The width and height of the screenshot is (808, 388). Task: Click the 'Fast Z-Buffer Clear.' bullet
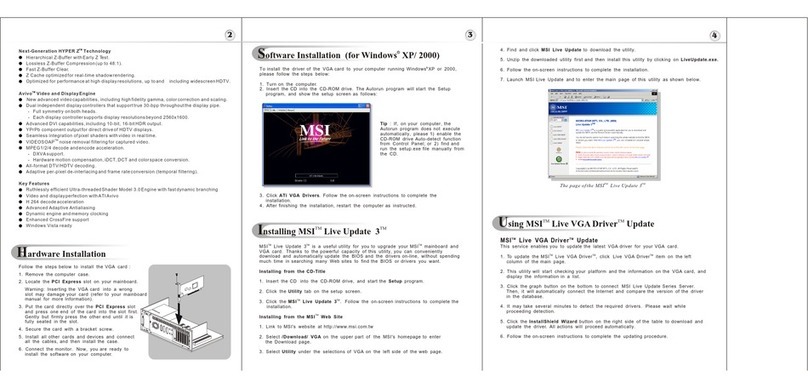point(47,69)
